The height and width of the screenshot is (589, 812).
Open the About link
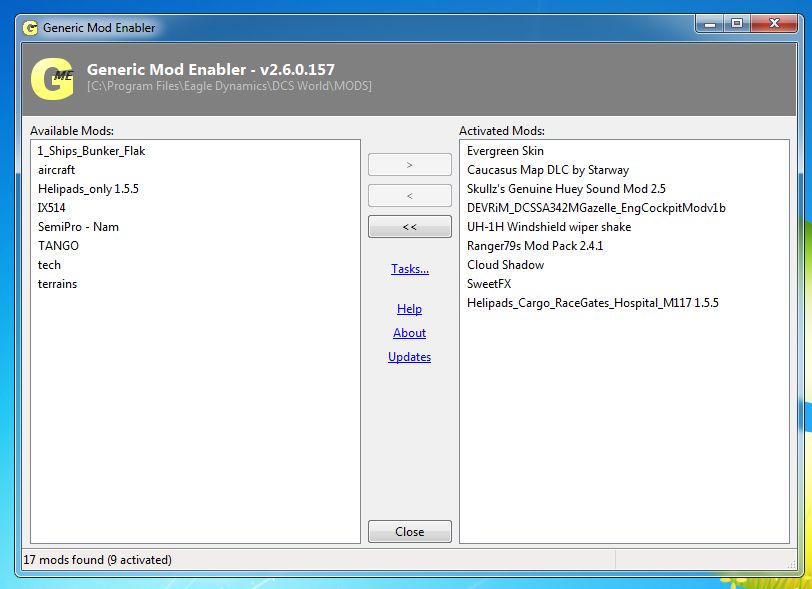pyautogui.click(x=409, y=333)
